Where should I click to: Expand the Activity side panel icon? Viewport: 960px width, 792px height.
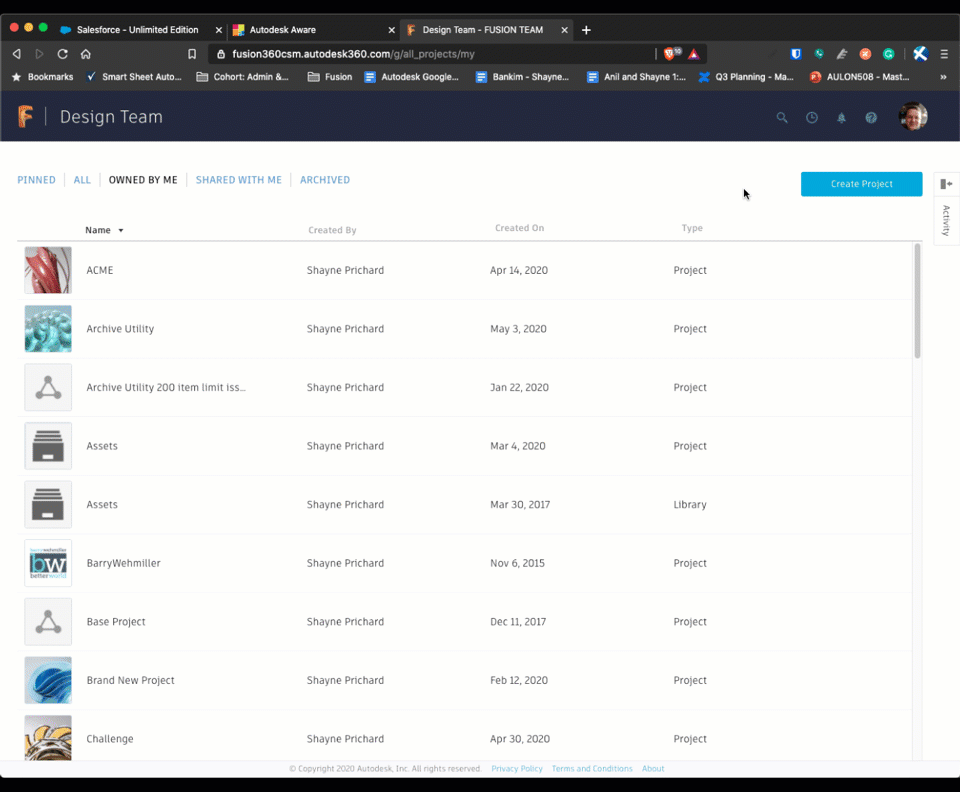point(947,184)
